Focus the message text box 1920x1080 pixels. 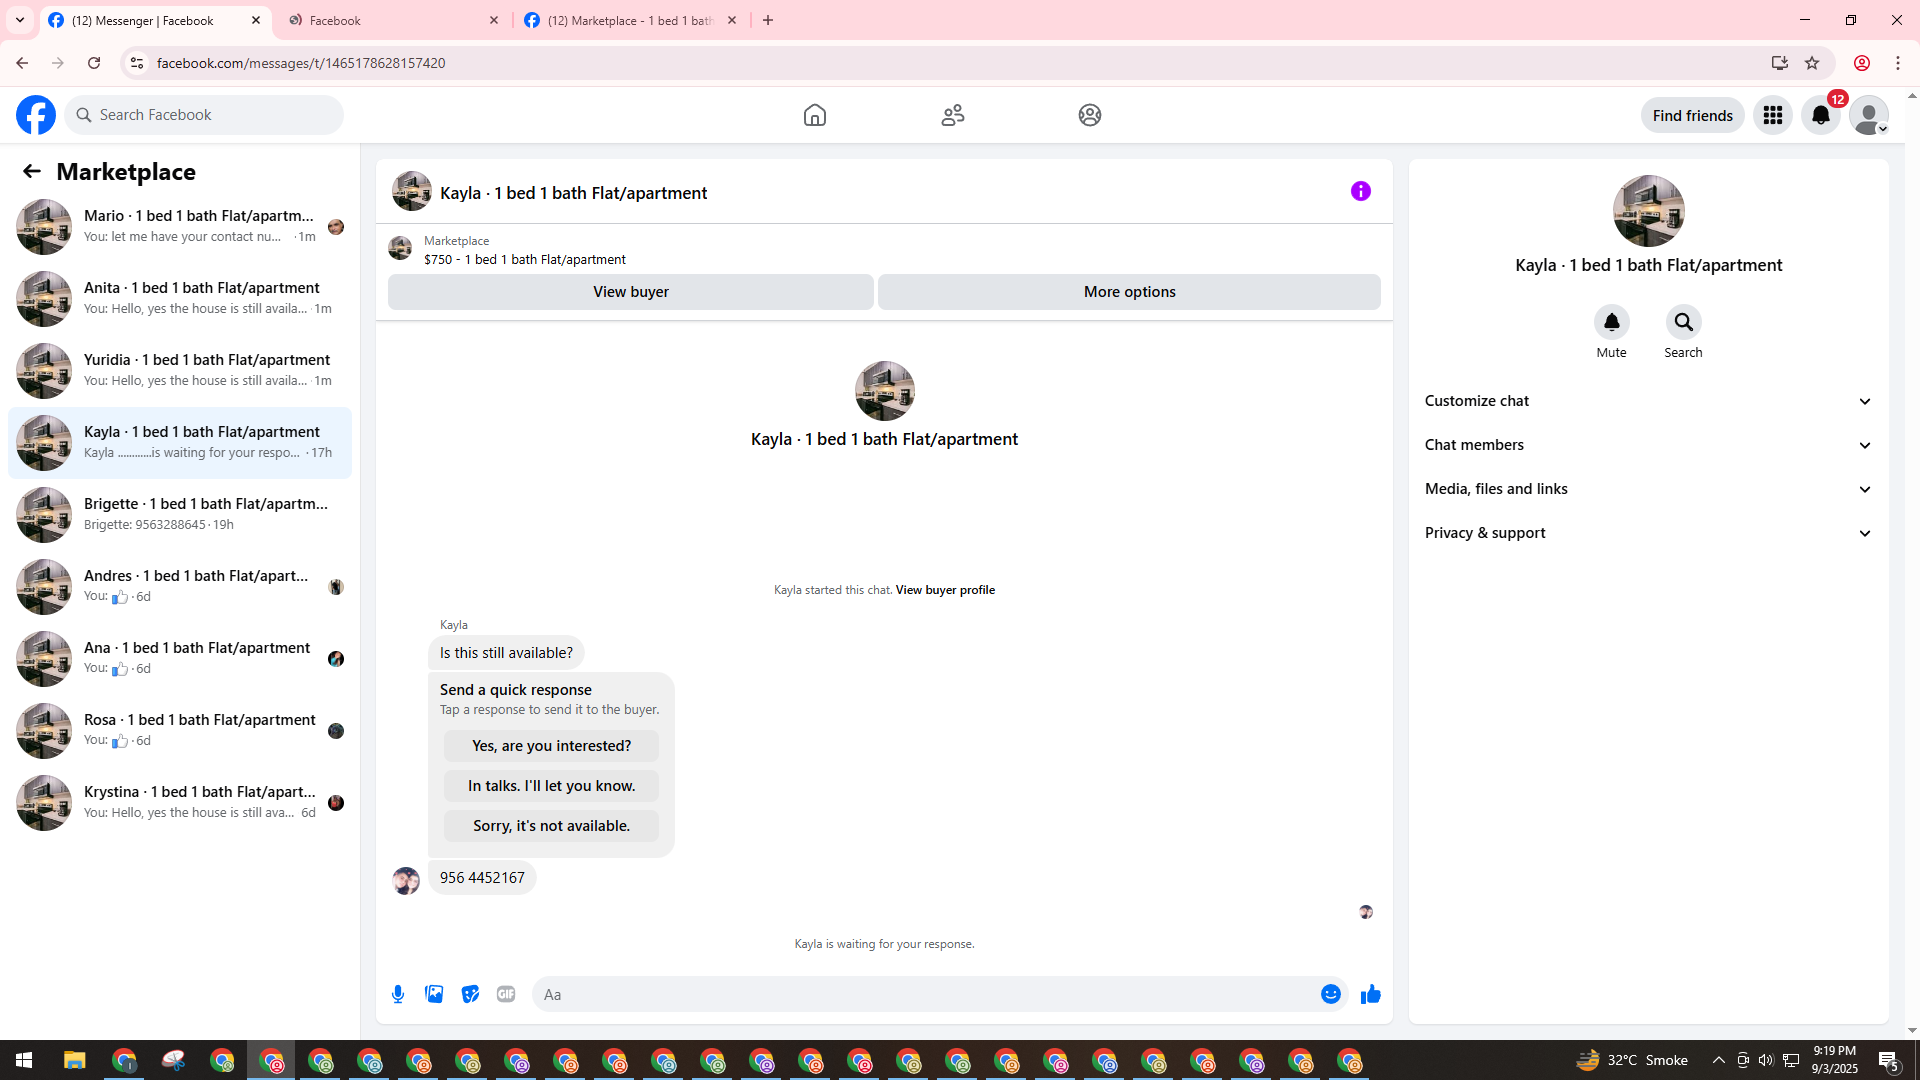pos(928,994)
